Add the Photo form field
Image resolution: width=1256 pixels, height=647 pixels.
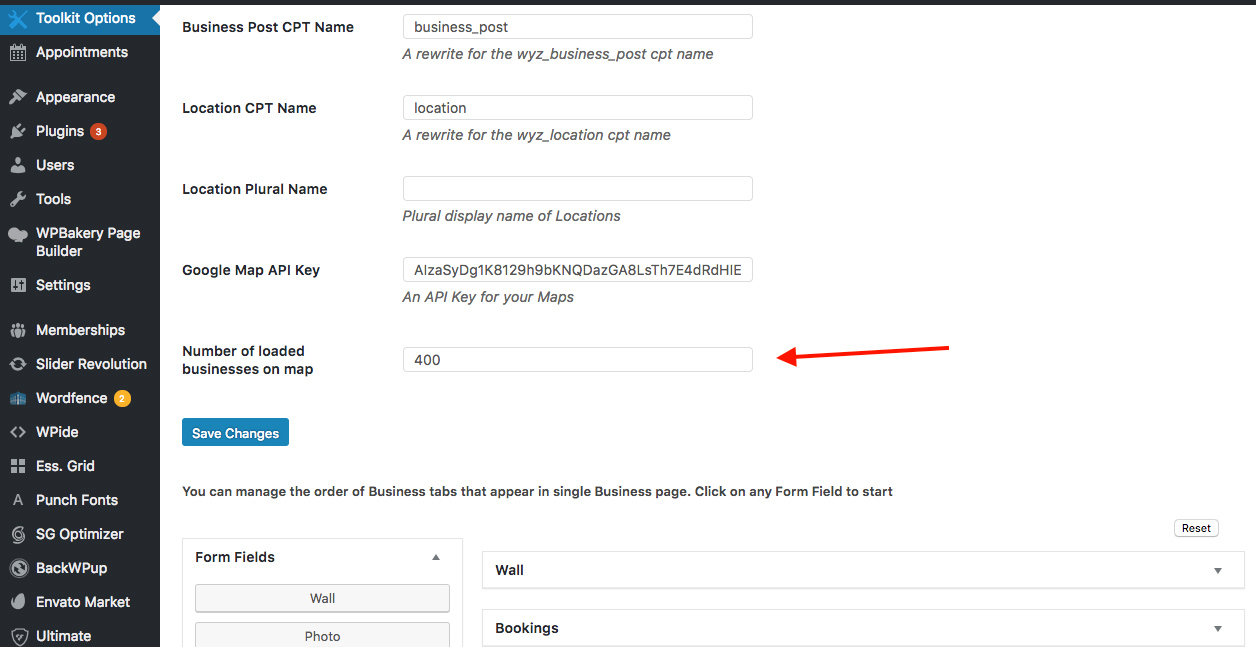coord(322,635)
